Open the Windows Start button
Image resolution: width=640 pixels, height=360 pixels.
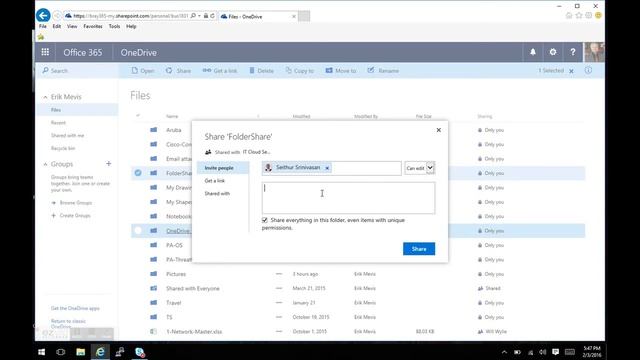42,352
